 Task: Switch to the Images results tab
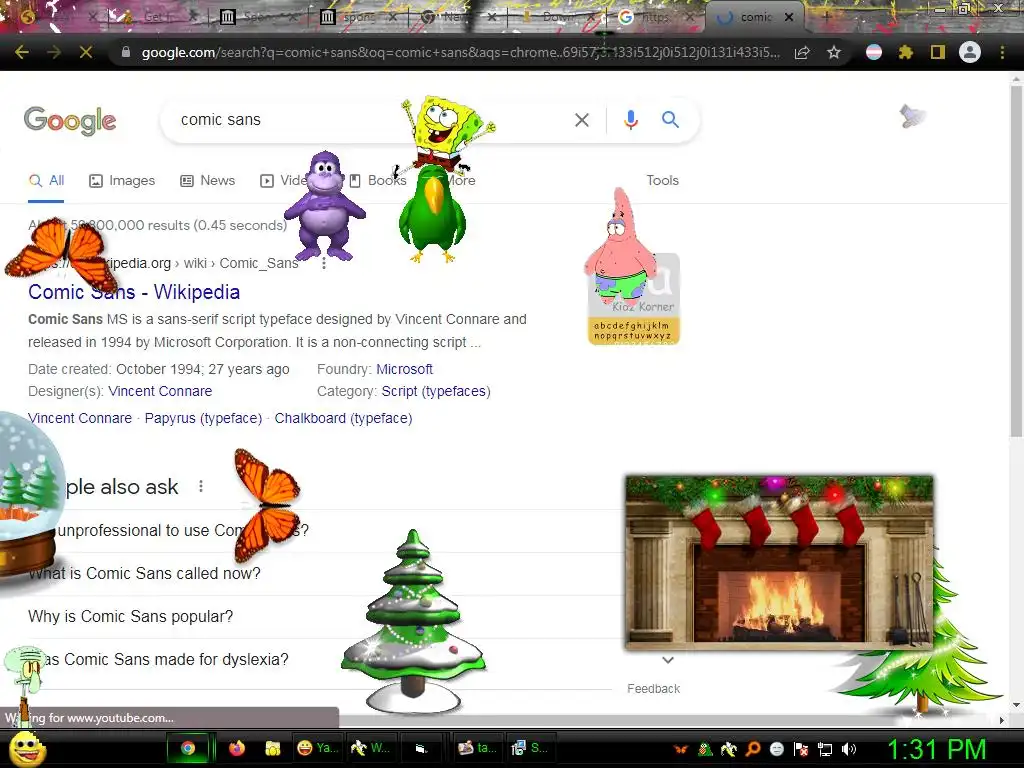[122, 181]
